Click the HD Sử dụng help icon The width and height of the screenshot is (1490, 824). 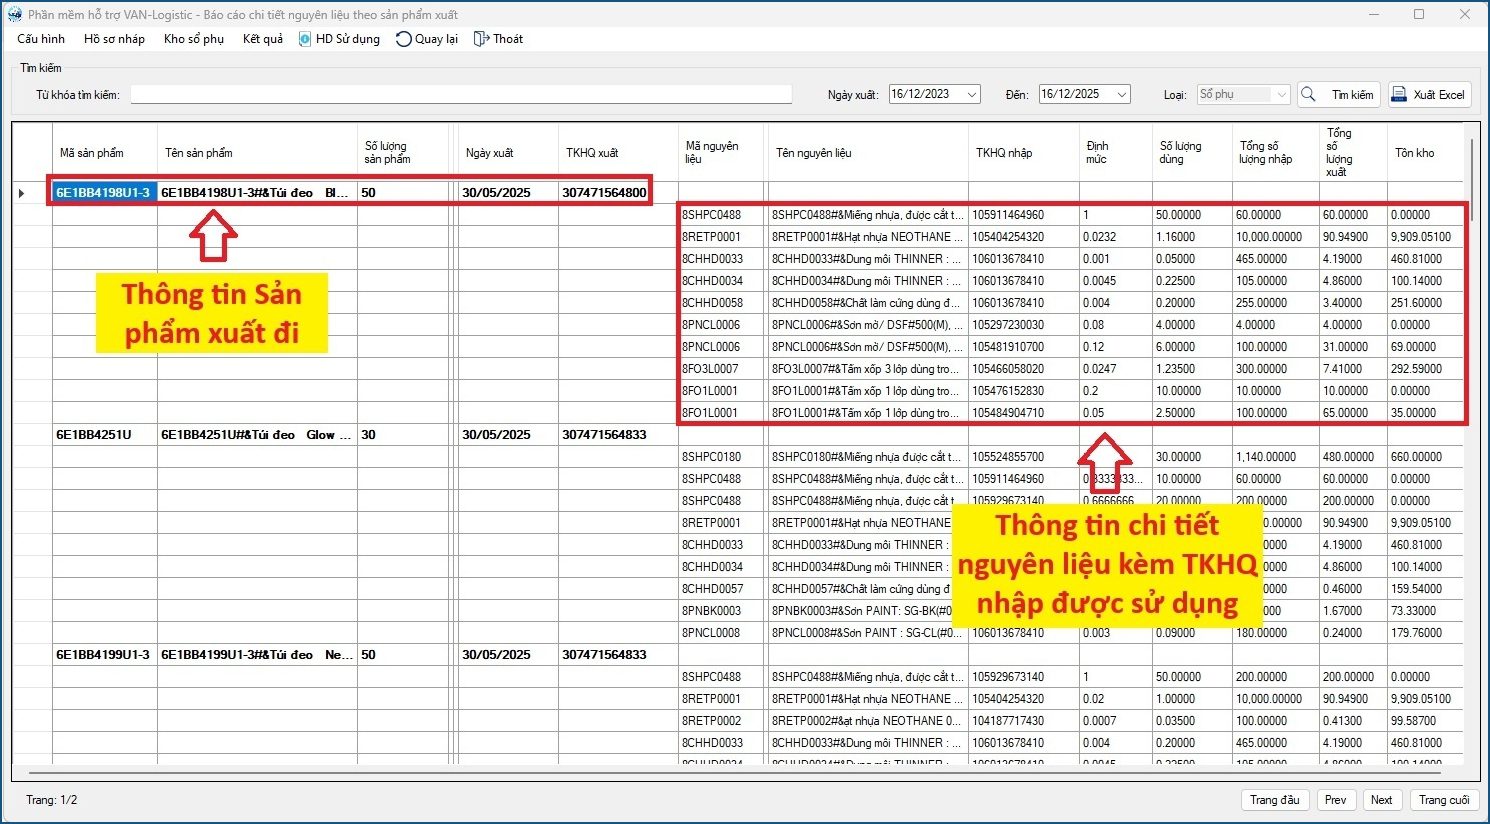point(305,39)
